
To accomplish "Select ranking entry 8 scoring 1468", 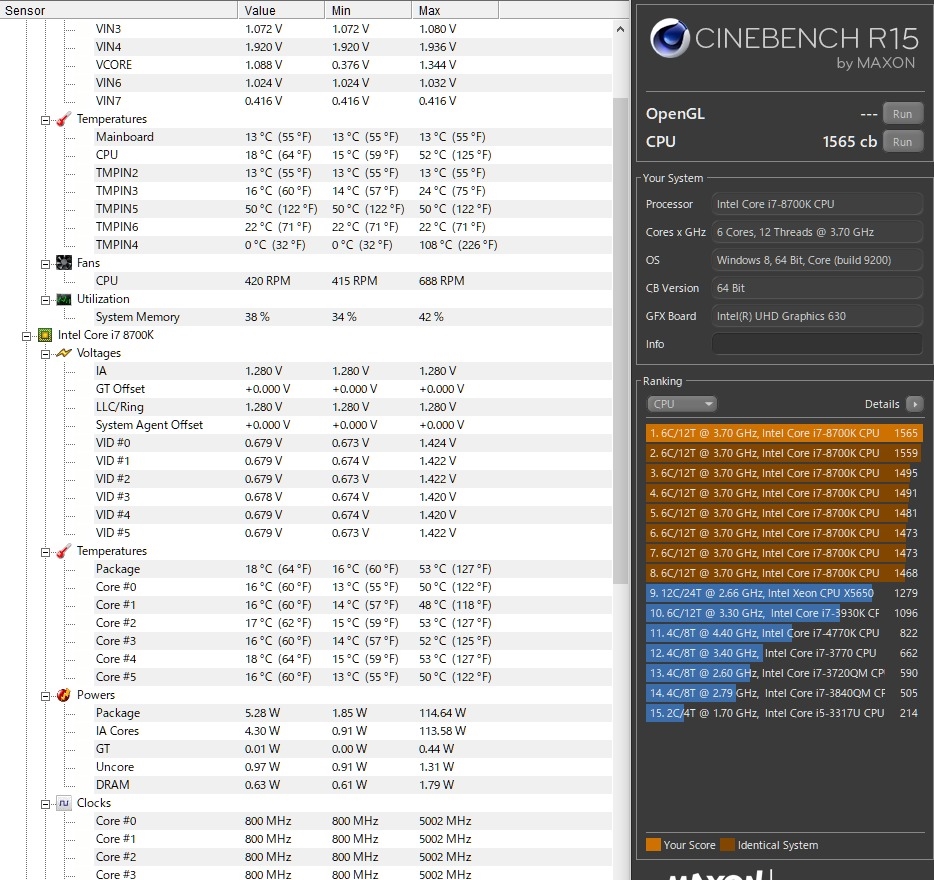I will [784, 573].
